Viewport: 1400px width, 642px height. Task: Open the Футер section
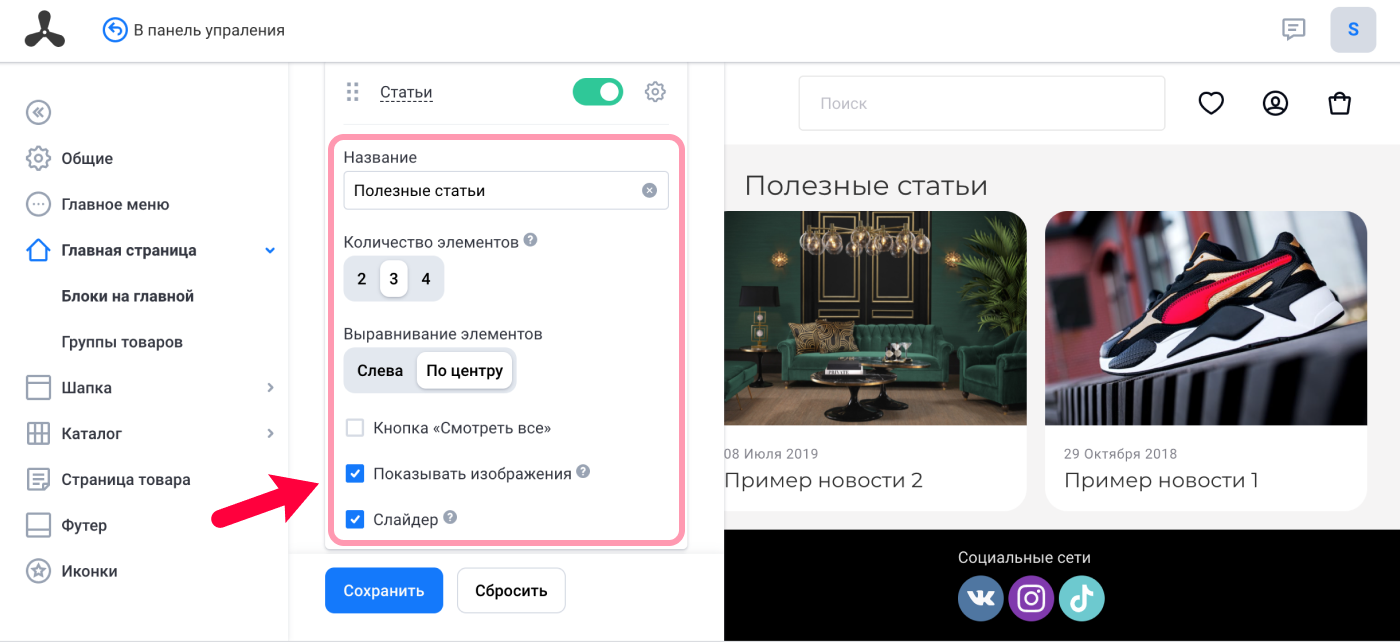coord(84,526)
